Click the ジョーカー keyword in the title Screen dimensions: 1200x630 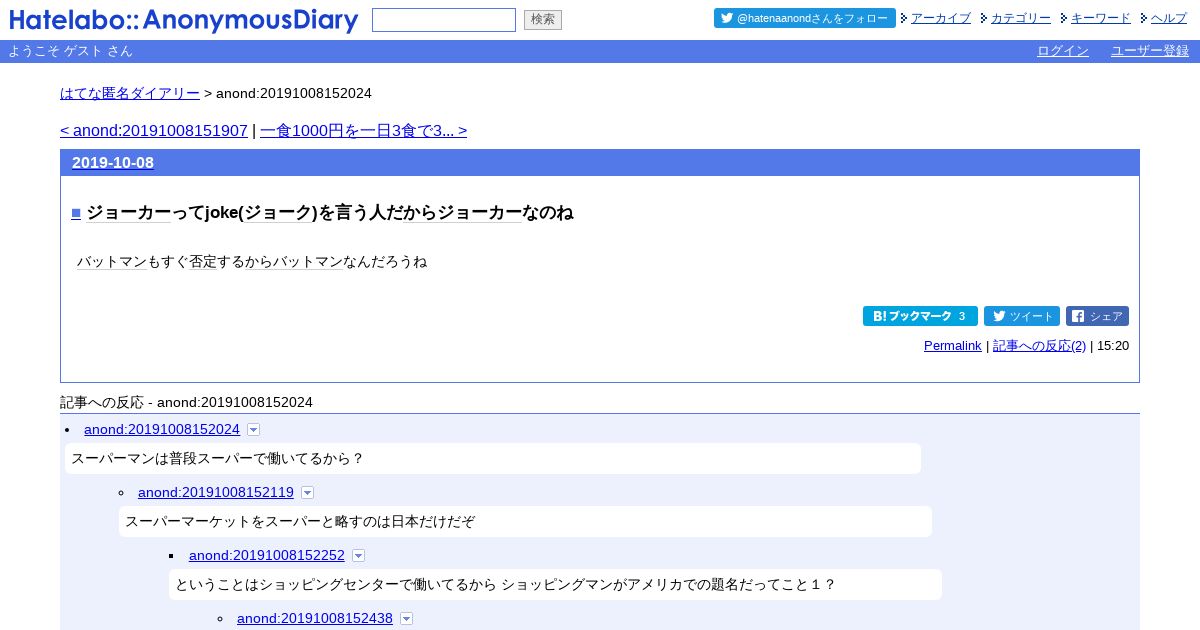[x=129, y=213]
